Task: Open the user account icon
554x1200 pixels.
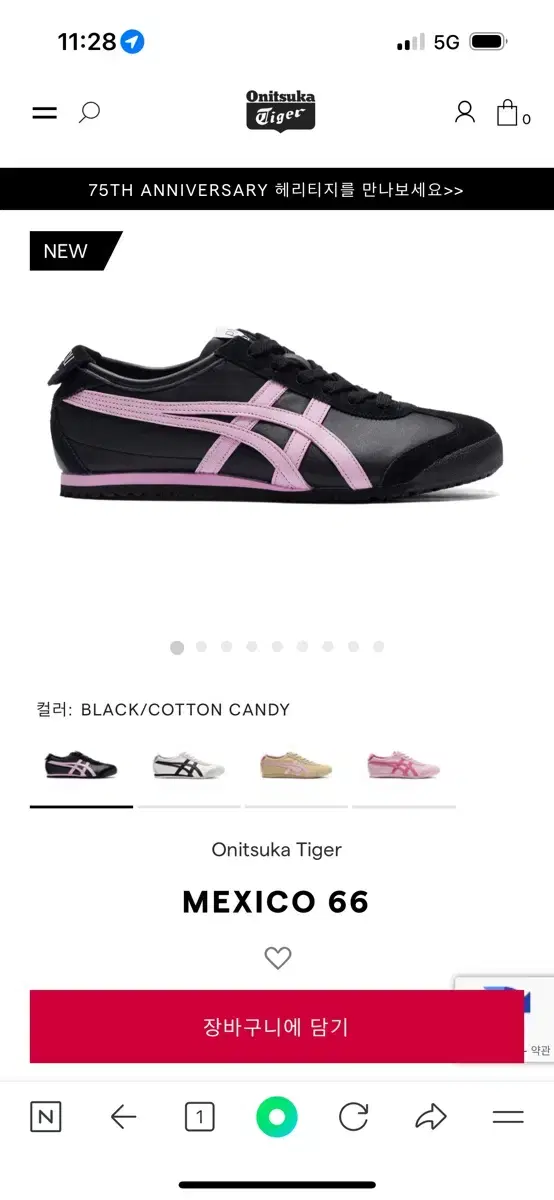Action: point(464,112)
